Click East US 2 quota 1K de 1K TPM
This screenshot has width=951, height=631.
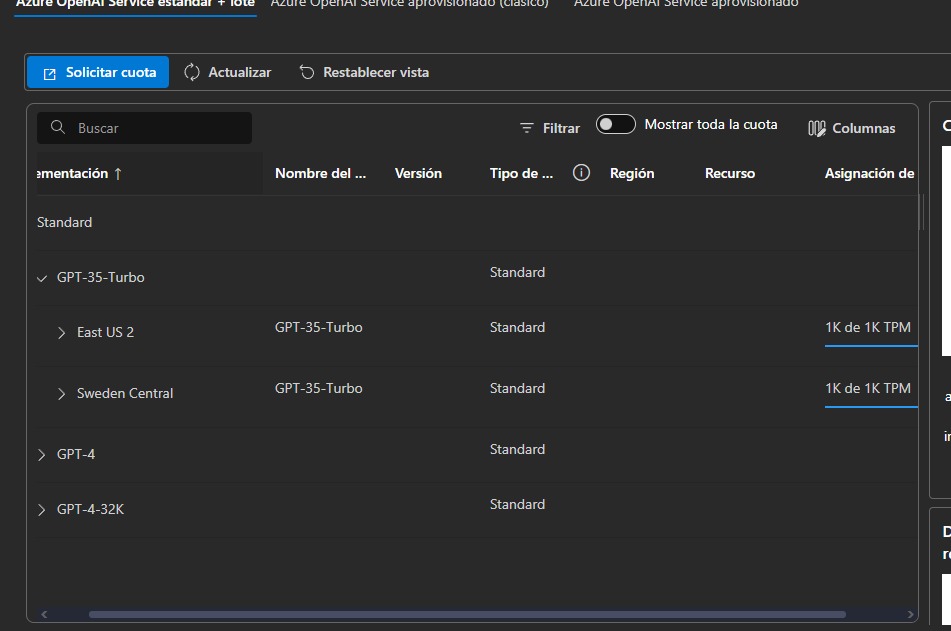(x=867, y=328)
